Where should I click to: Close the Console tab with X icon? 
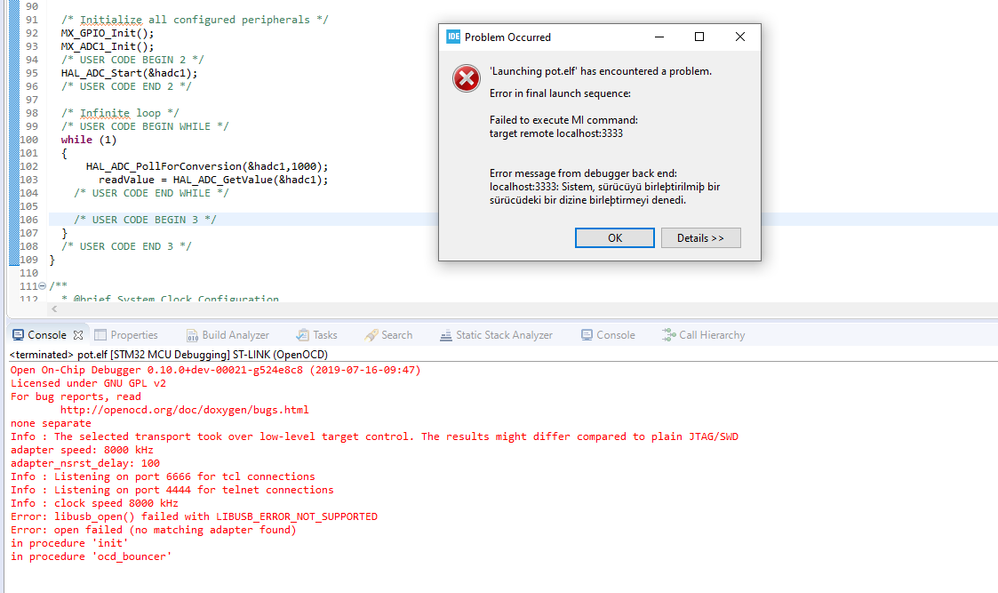pyautogui.click(x=78, y=335)
